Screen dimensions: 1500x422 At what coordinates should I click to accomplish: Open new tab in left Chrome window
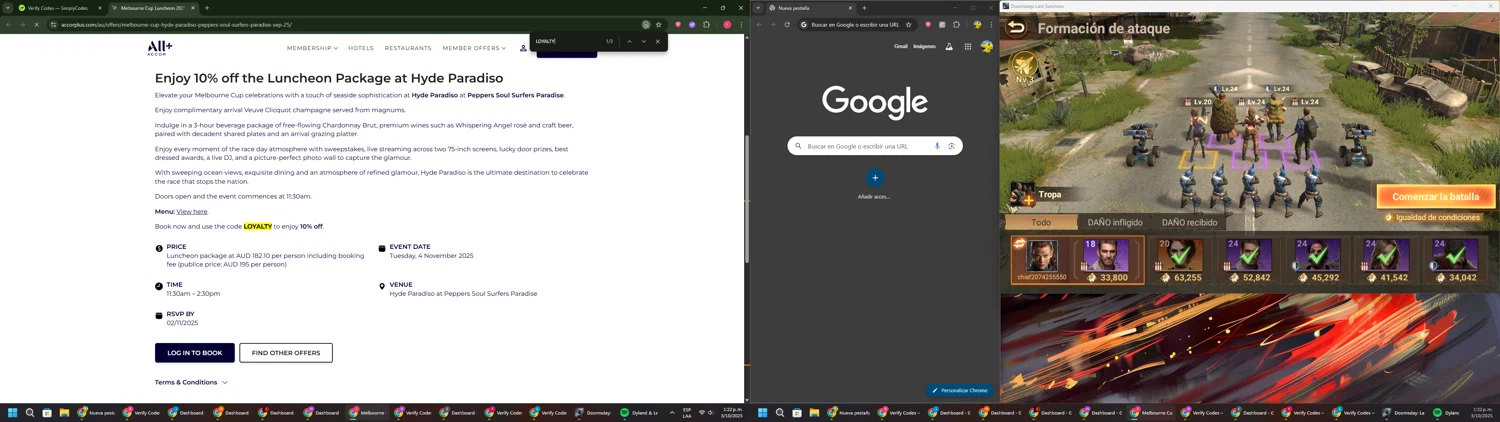207,8
